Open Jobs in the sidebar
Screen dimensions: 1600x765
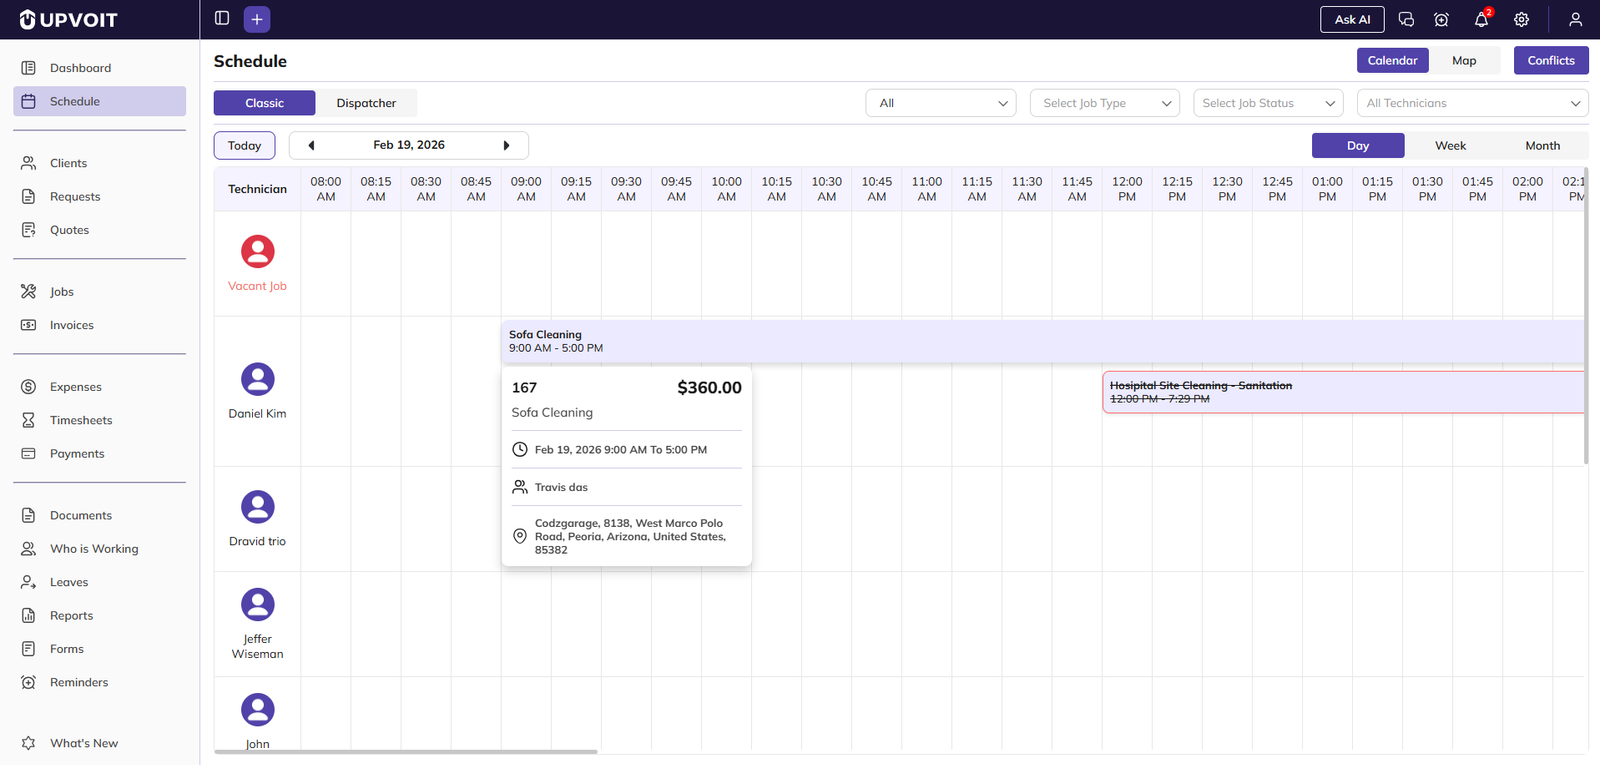click(99, 292)
